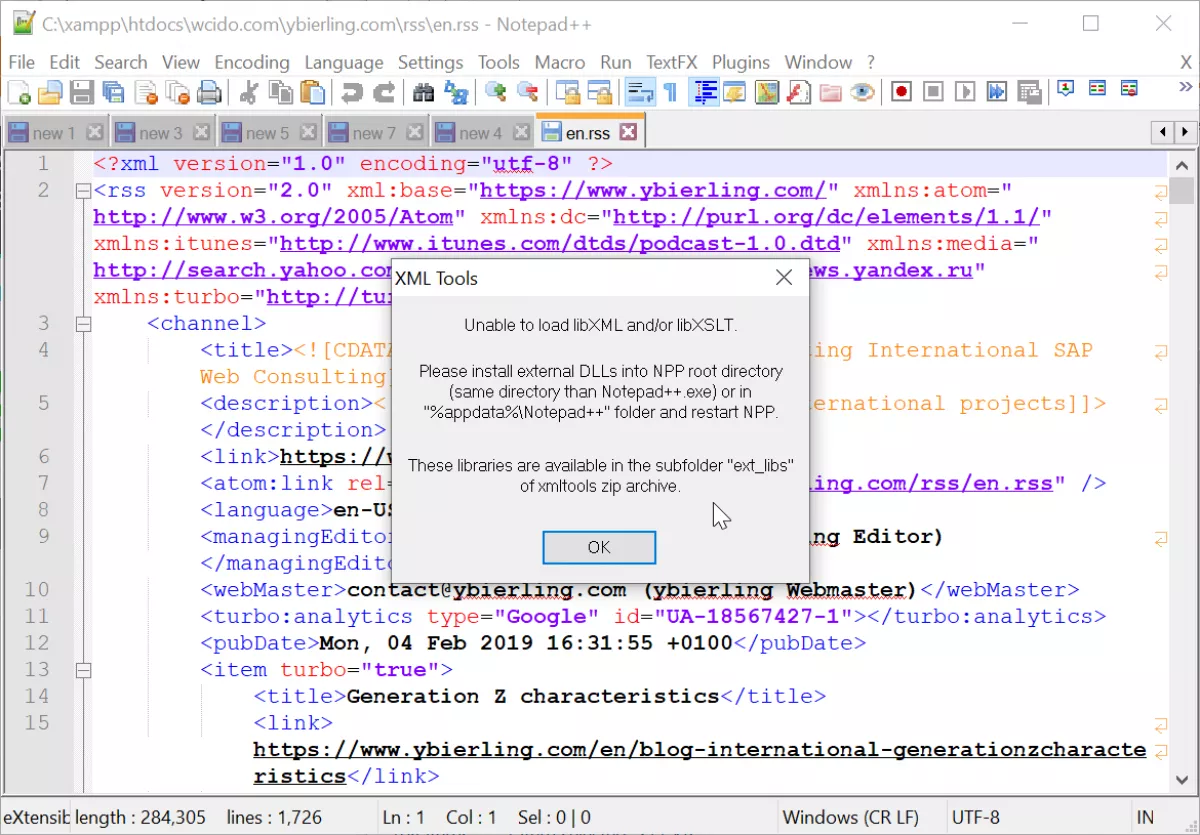
Task: Click Generation Z characteristics title text
Action: point(533,696)
